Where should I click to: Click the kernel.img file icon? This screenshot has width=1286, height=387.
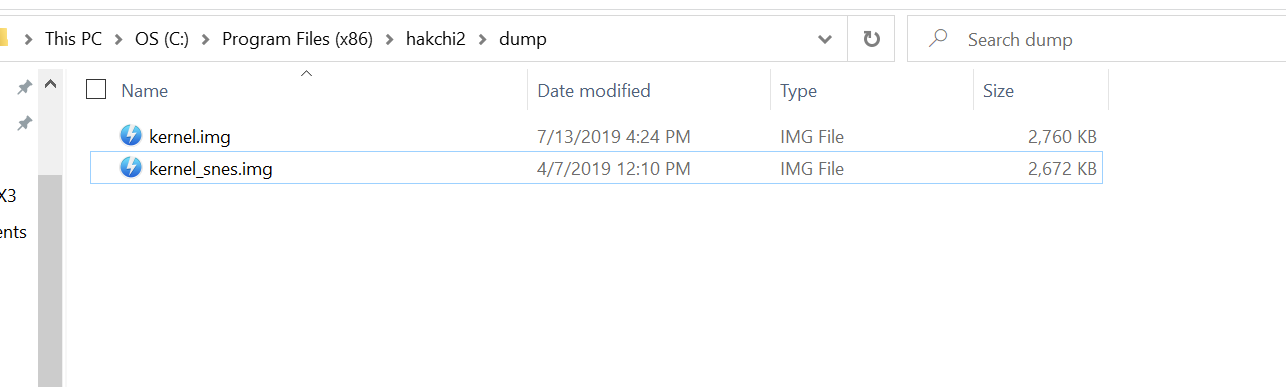[x=131, y=136]
